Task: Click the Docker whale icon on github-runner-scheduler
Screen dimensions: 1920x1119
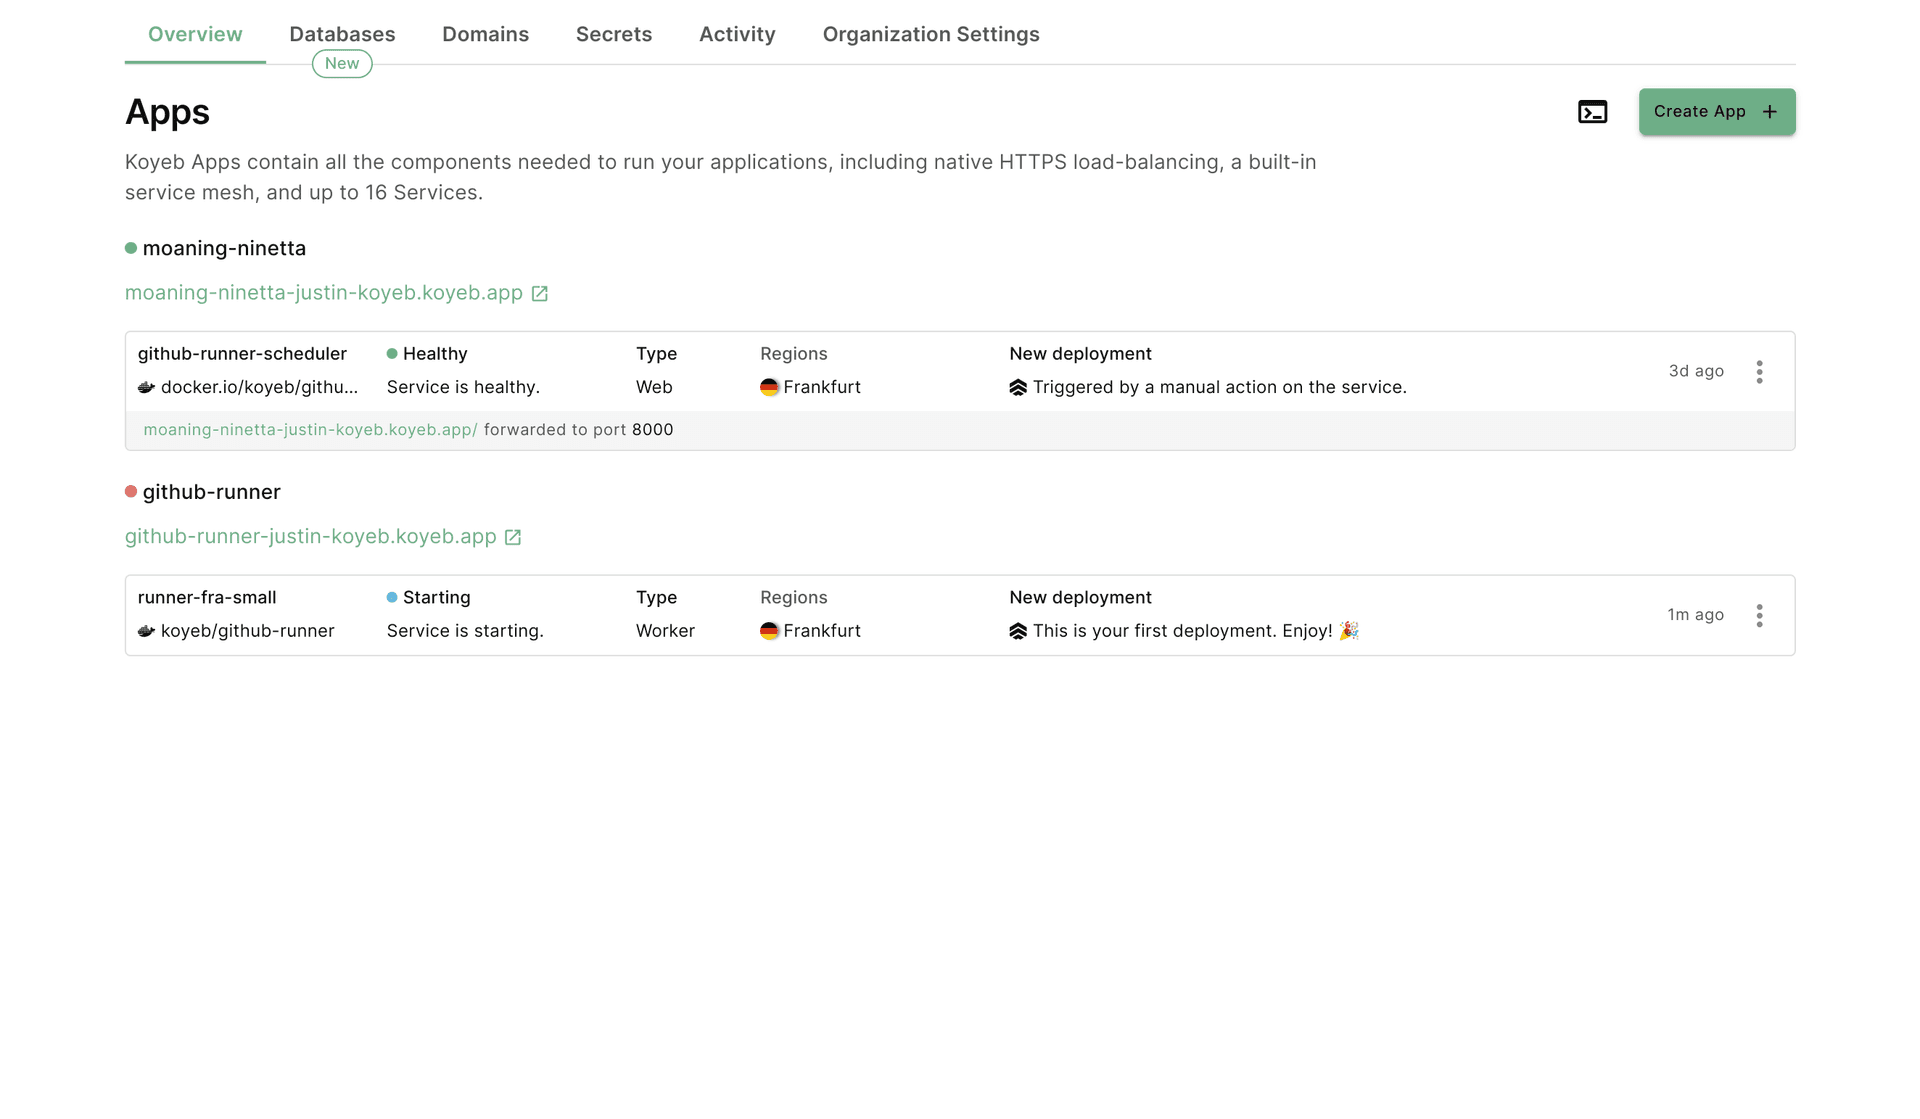Action: tap(145, 387)
